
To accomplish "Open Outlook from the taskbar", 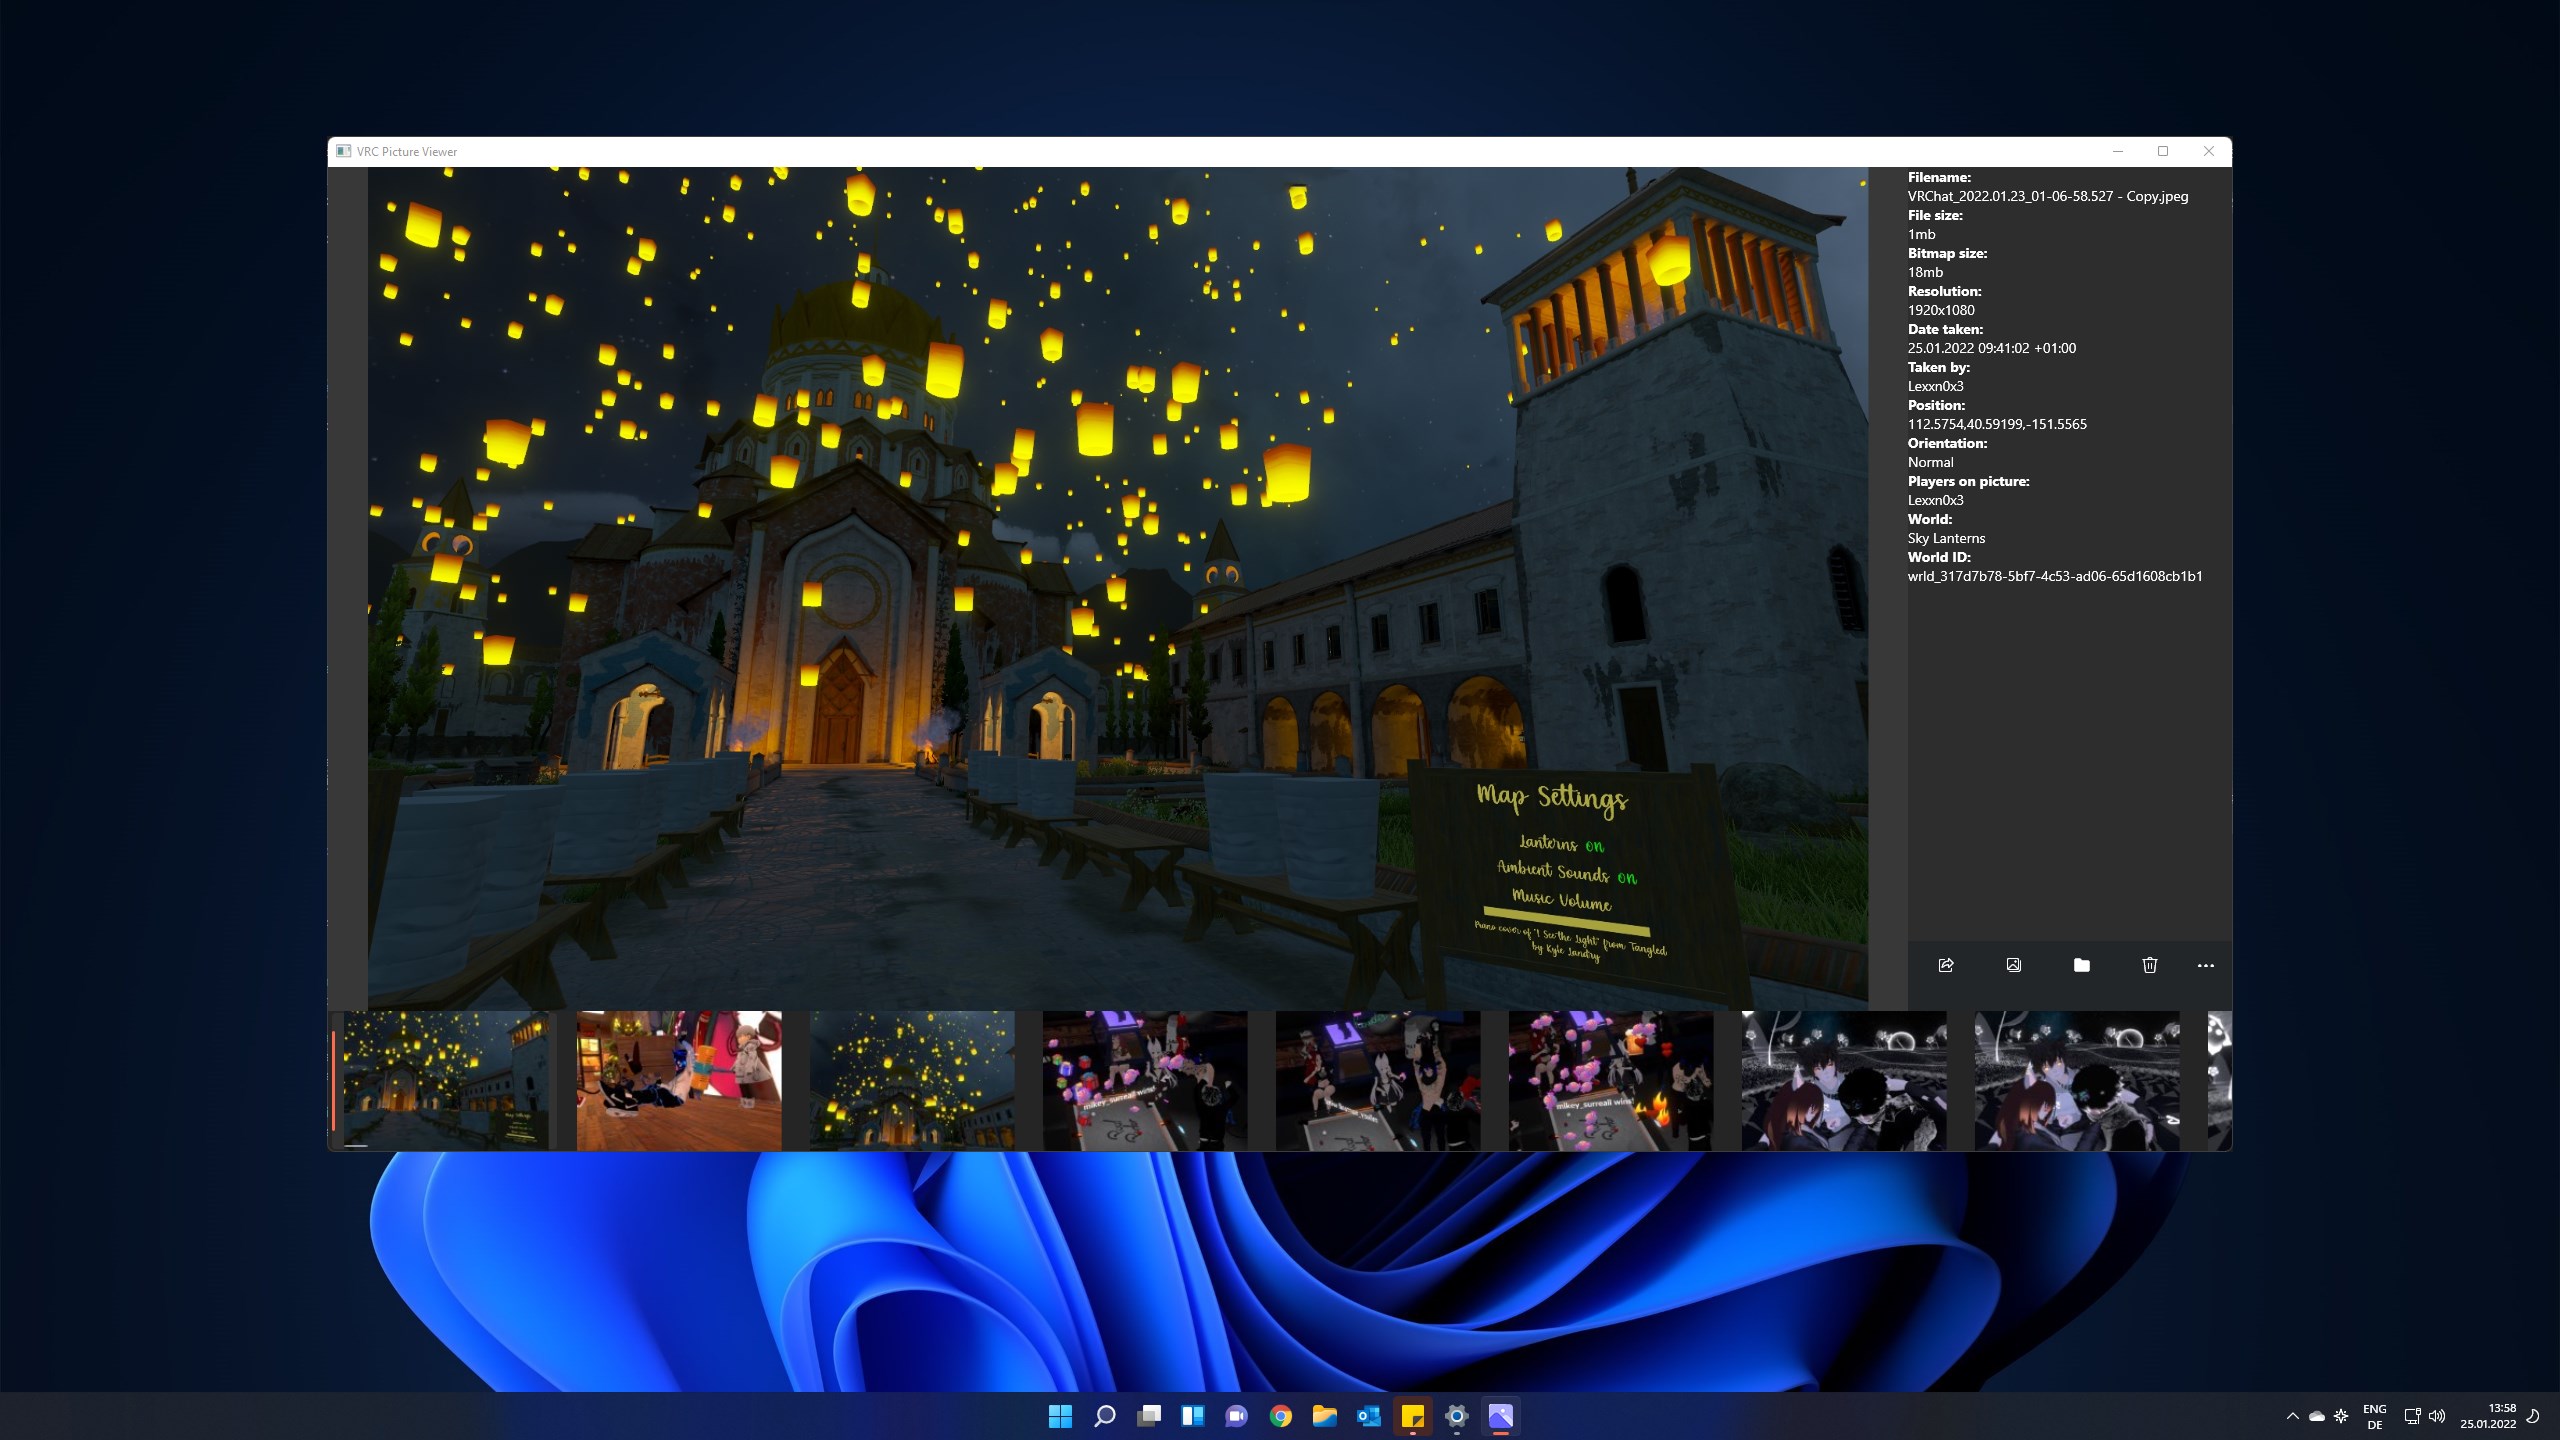I will pos(1369,1416).
